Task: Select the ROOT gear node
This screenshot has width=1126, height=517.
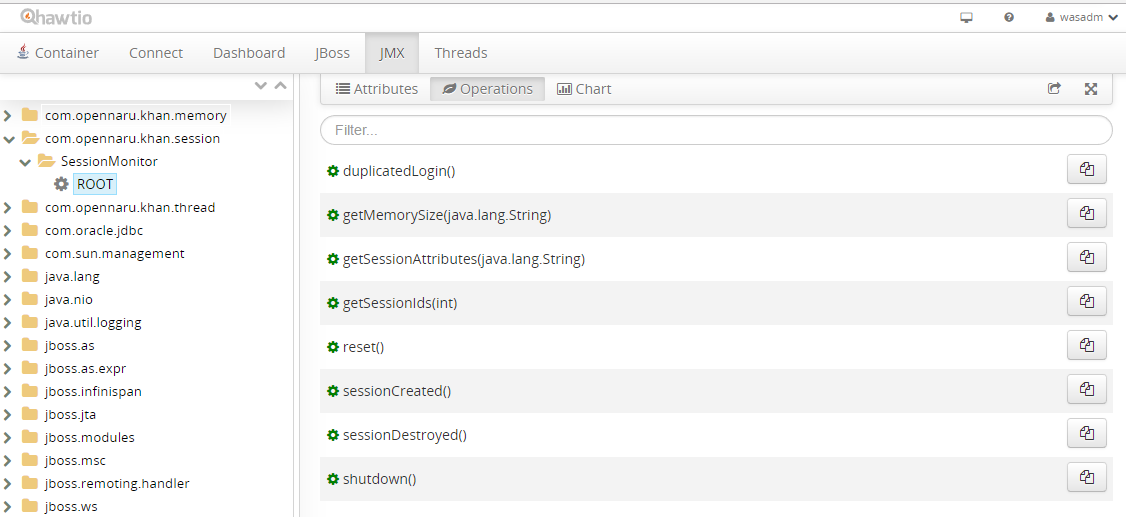Action: click(x=94, y=184)
